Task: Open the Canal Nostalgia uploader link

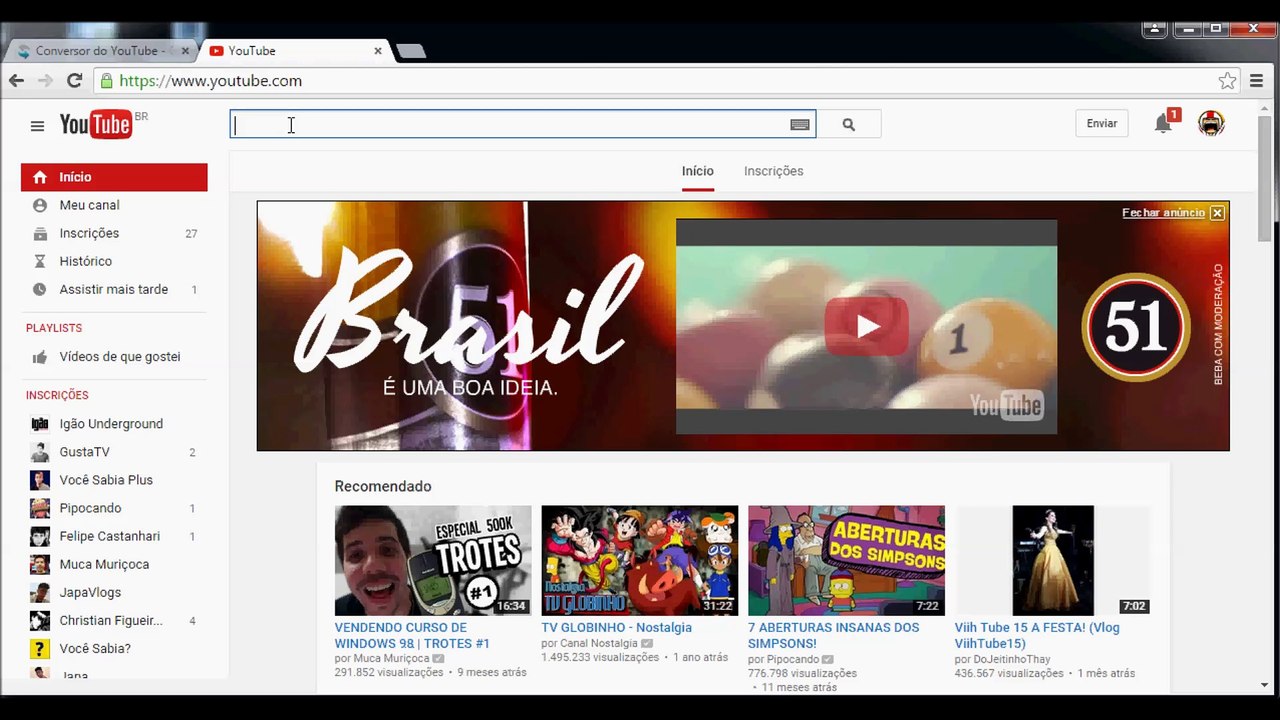Action: click(597, 644)
